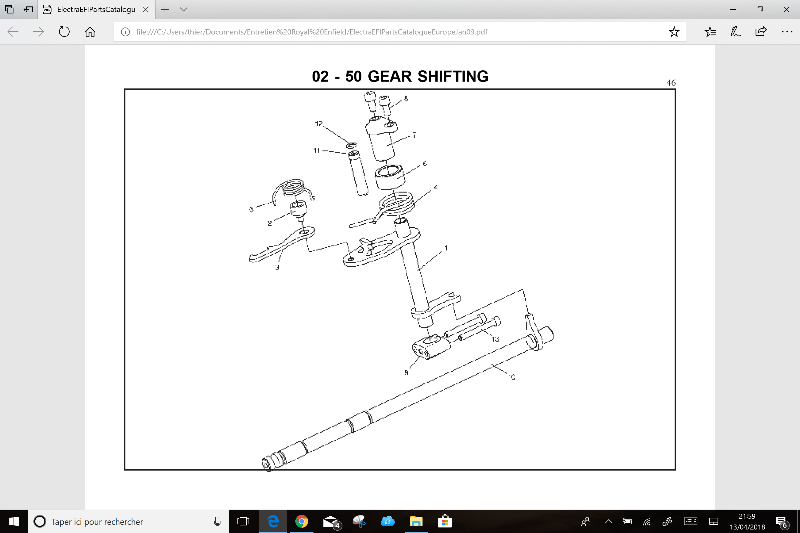Open the Favorites hub

point(710,32)
